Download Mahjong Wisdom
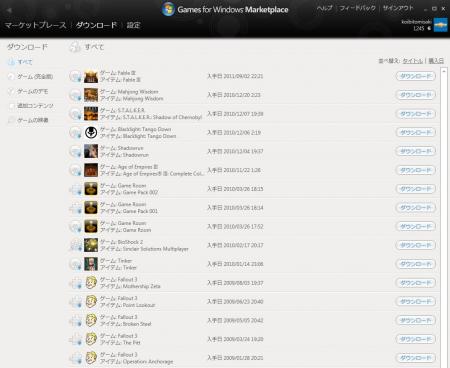Image resolution: width=450 pixels, height=368 pixels. (416, 95)
